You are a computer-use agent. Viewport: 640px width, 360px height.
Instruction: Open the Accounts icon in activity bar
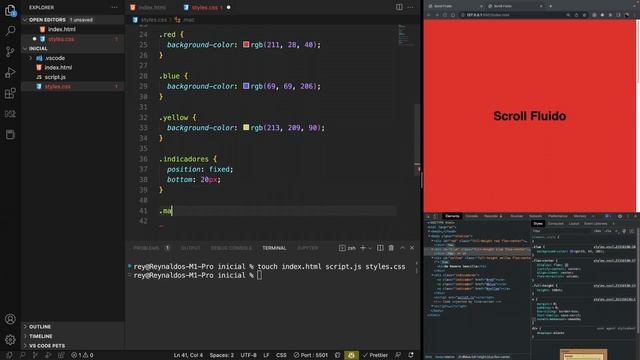coord(10,319)
